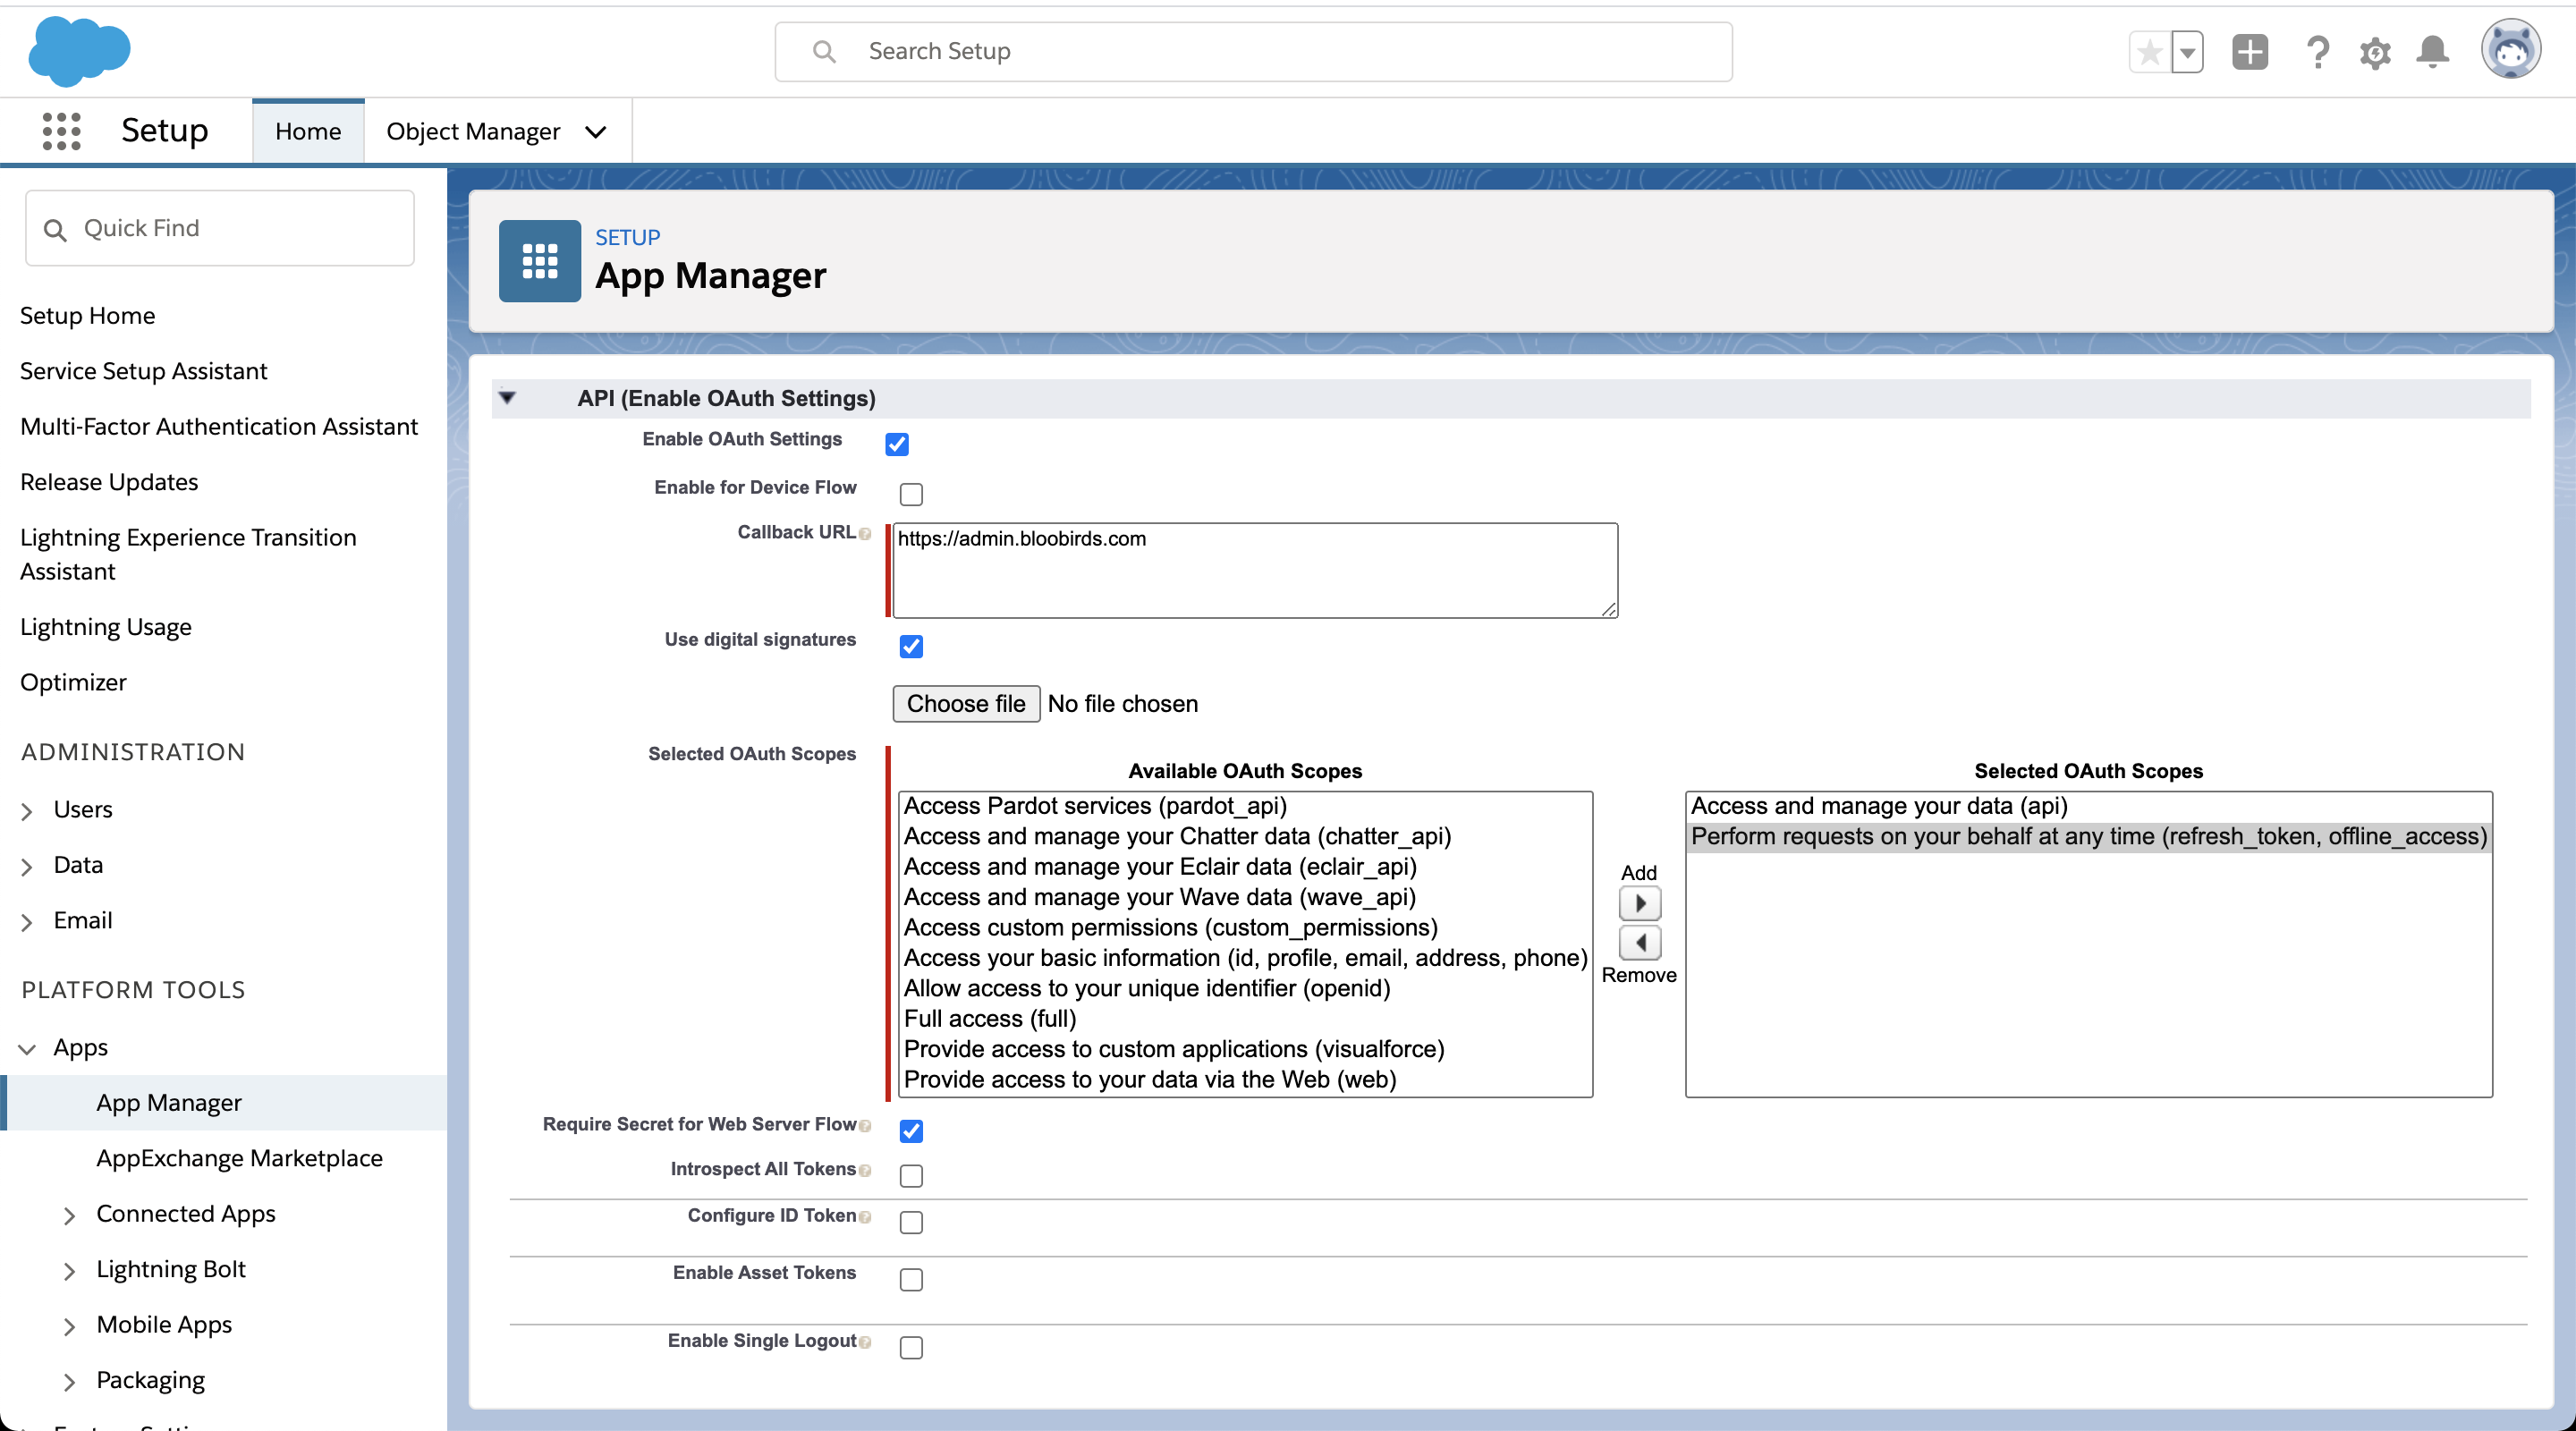Viewport: 2576px width, 1431px height.
Task: Open Optimizer in sidebar
Action: pyautogui.click(x=73, y=682)
